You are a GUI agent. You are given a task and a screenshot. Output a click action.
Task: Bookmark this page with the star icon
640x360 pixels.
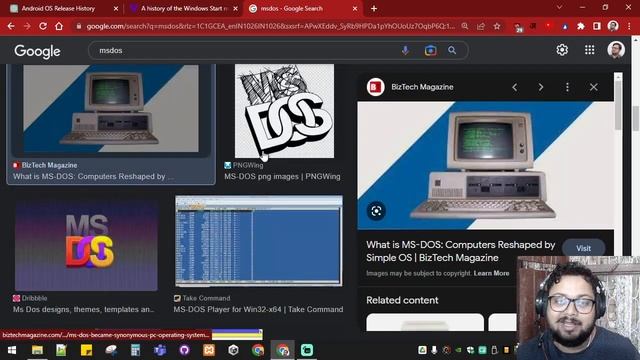pyautogui.click(x=497, y=26)
